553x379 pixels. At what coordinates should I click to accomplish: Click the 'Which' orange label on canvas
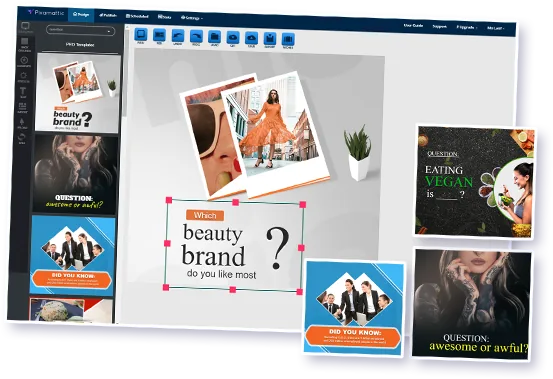[205, 215]
